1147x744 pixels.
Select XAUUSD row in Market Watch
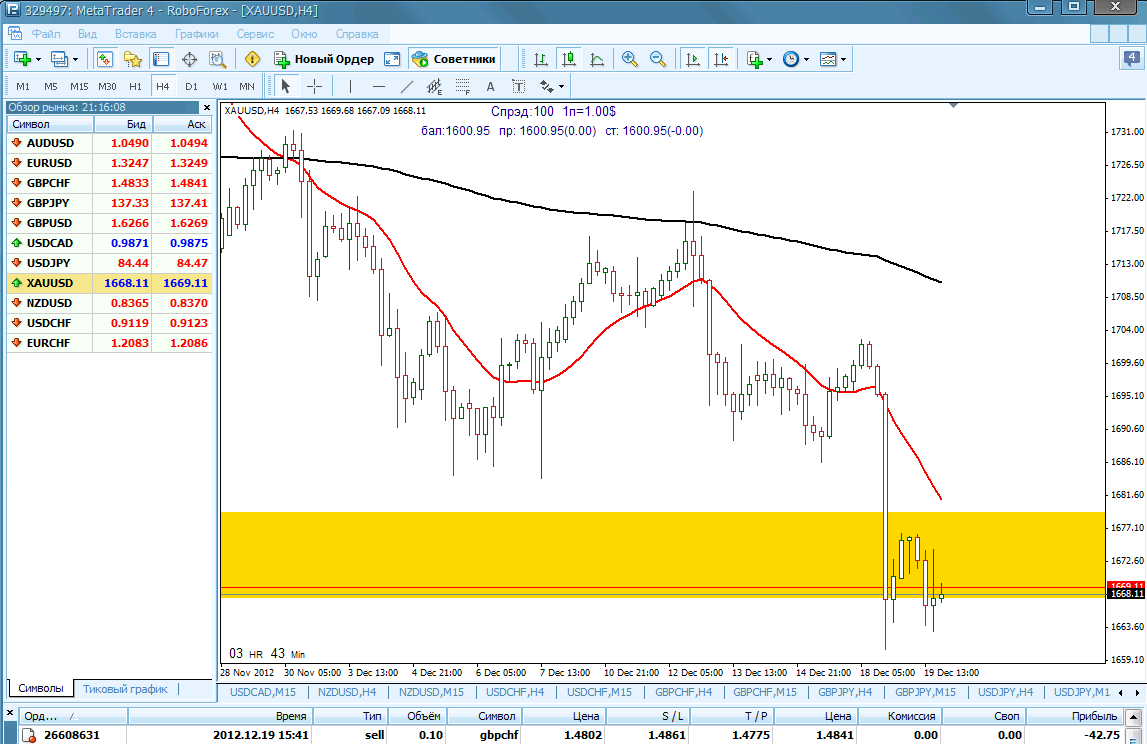click(110, 283)
